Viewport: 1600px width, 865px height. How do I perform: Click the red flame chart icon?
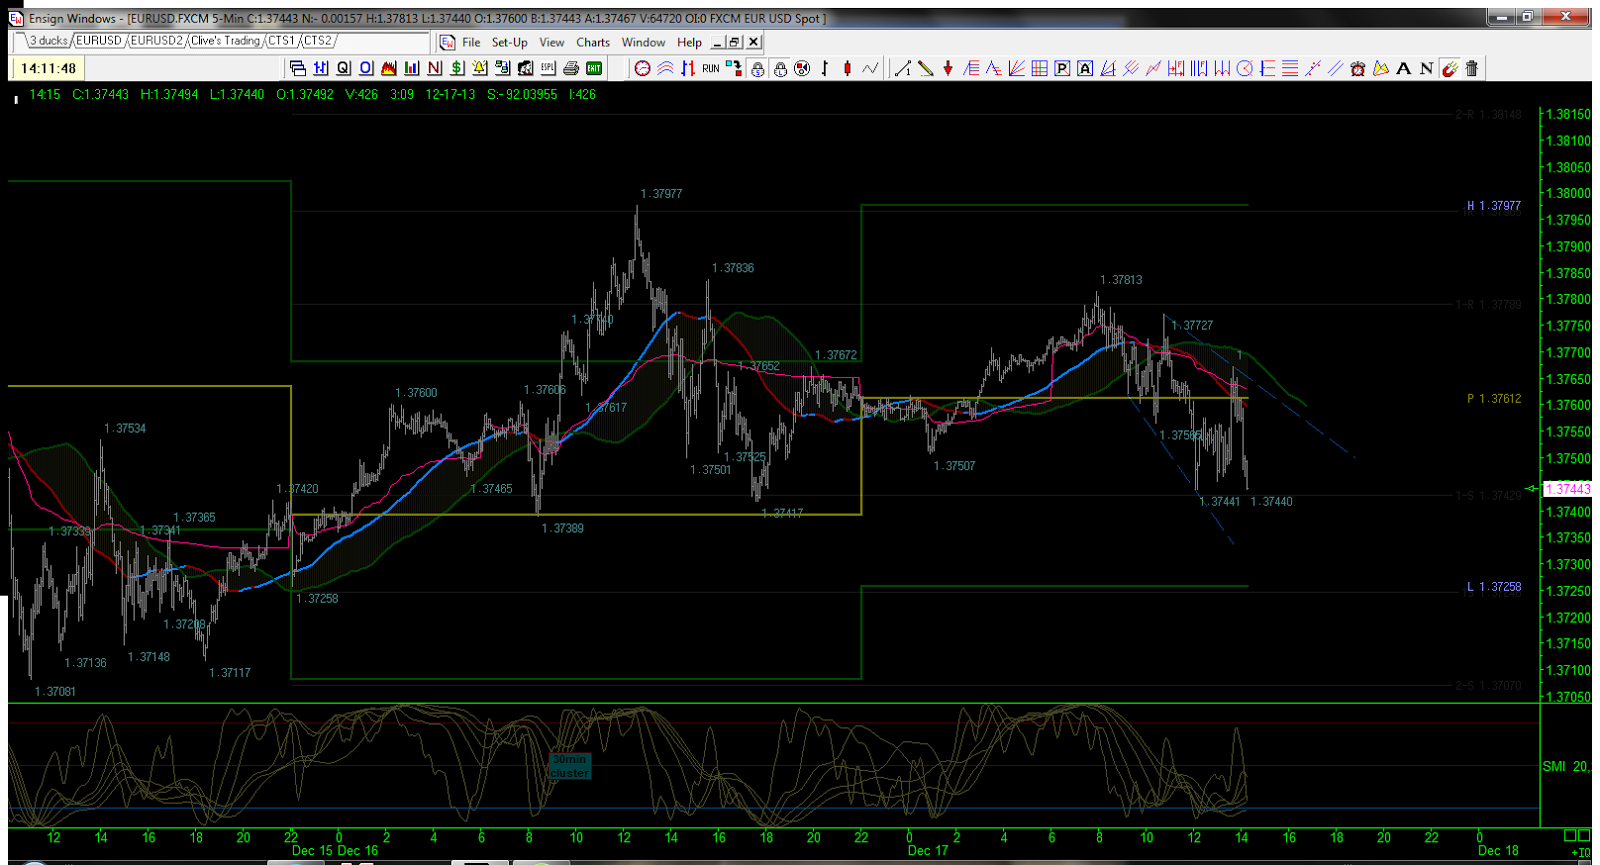tap(388, 68)
